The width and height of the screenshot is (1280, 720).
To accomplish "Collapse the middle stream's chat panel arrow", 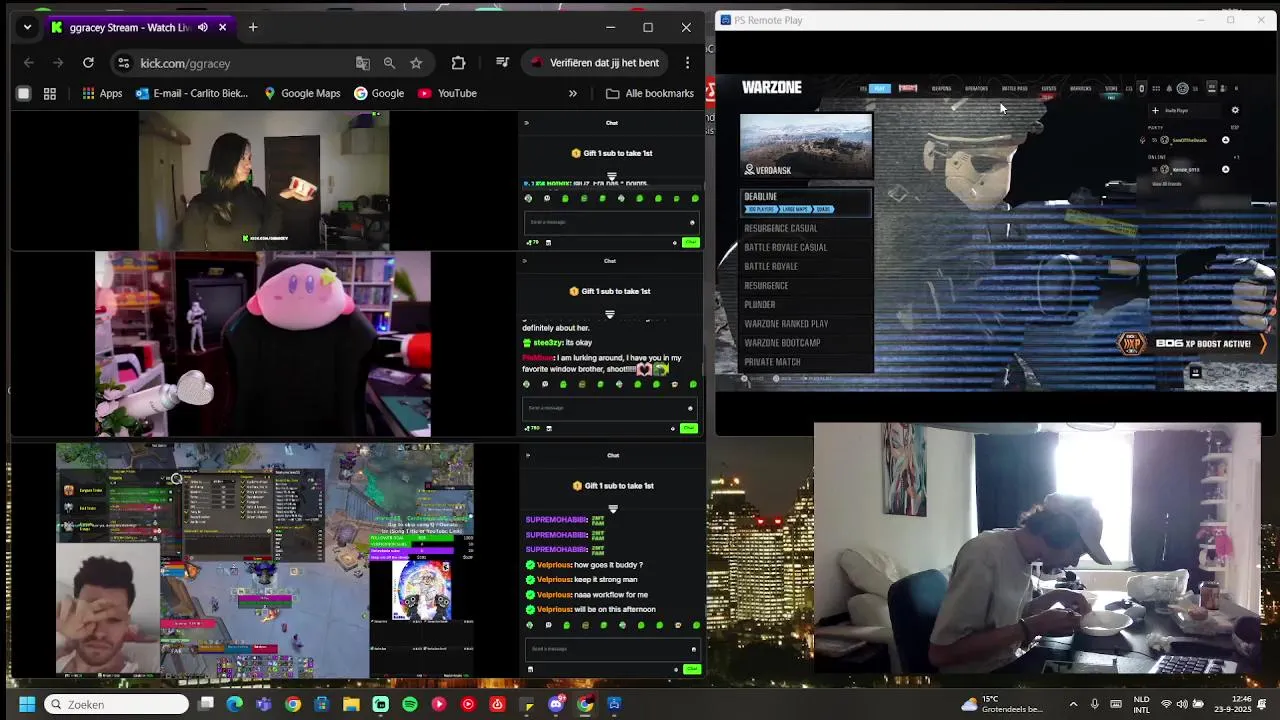I will pos(527,261).
